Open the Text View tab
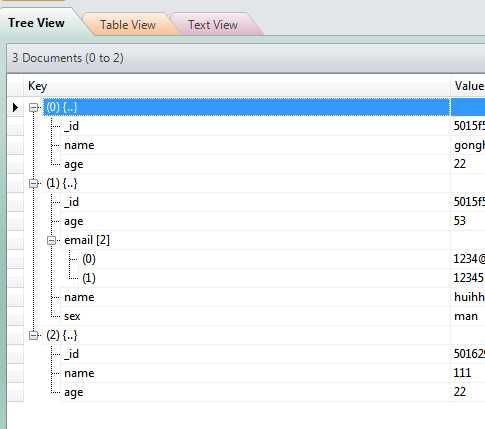The width and height of the screenshot is (485, 429). tap(213, 25)
